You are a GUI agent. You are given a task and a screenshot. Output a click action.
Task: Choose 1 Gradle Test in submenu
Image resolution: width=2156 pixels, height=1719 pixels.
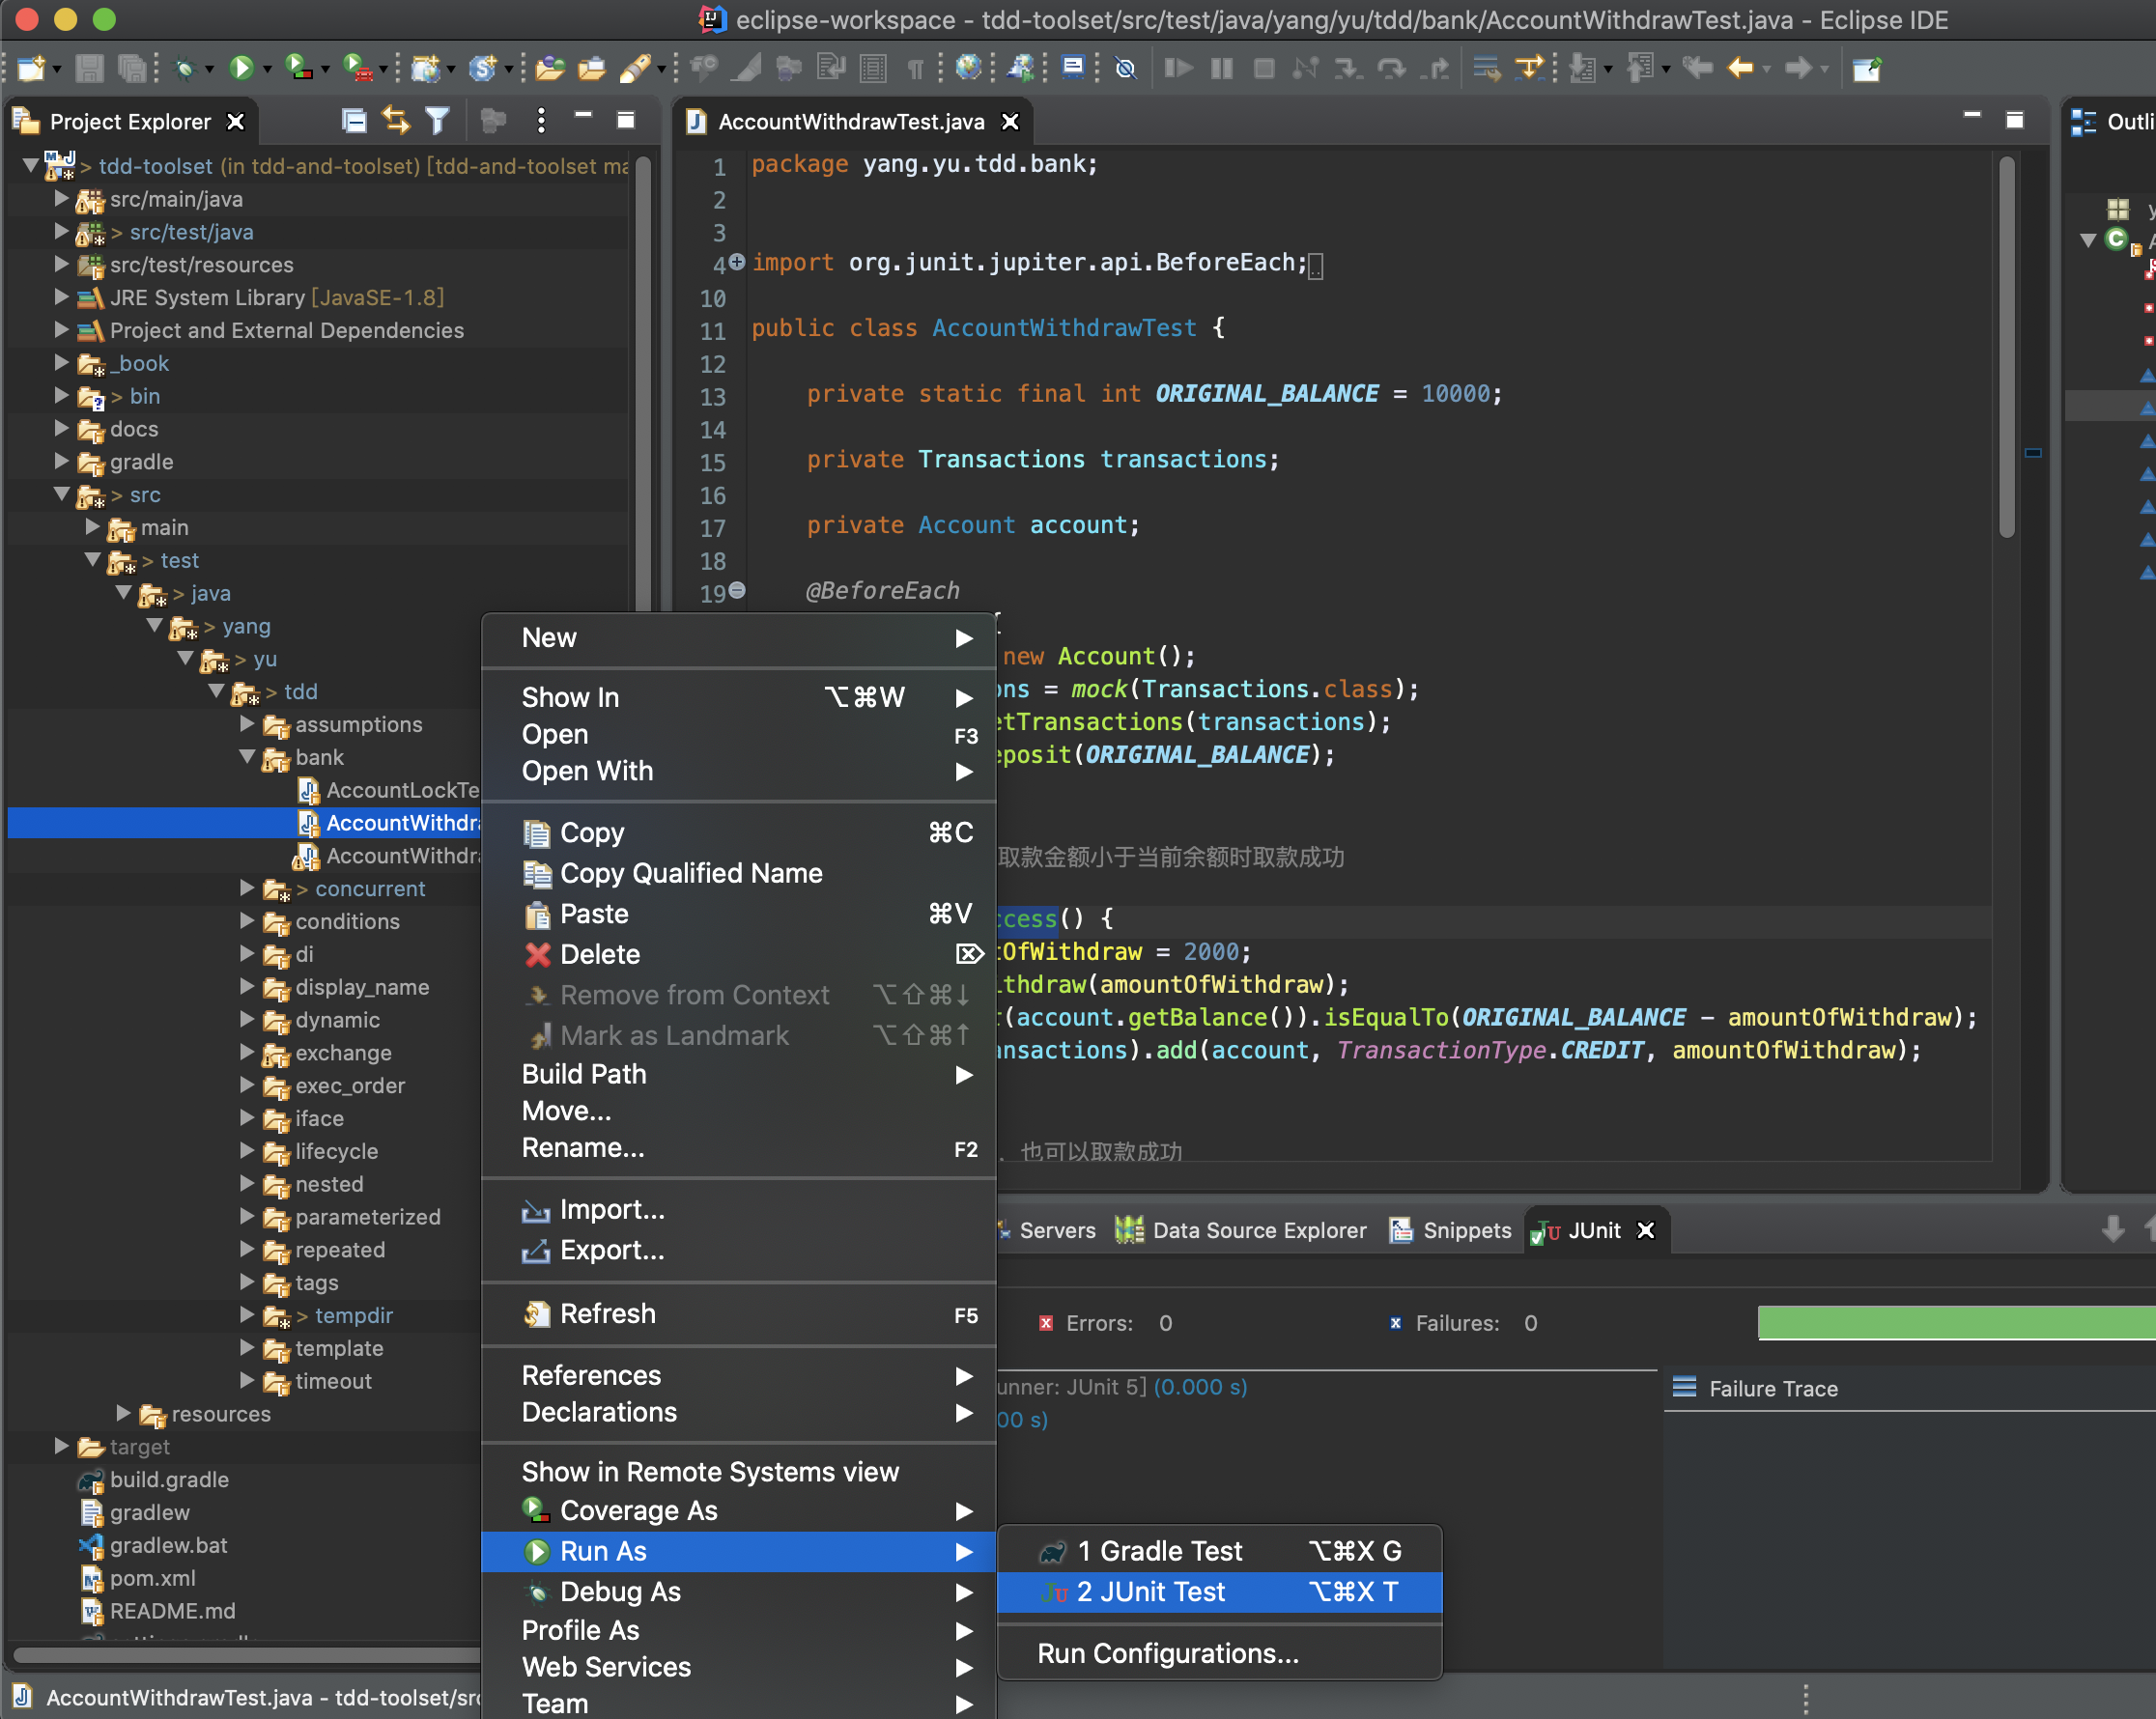[1220, 1551]
